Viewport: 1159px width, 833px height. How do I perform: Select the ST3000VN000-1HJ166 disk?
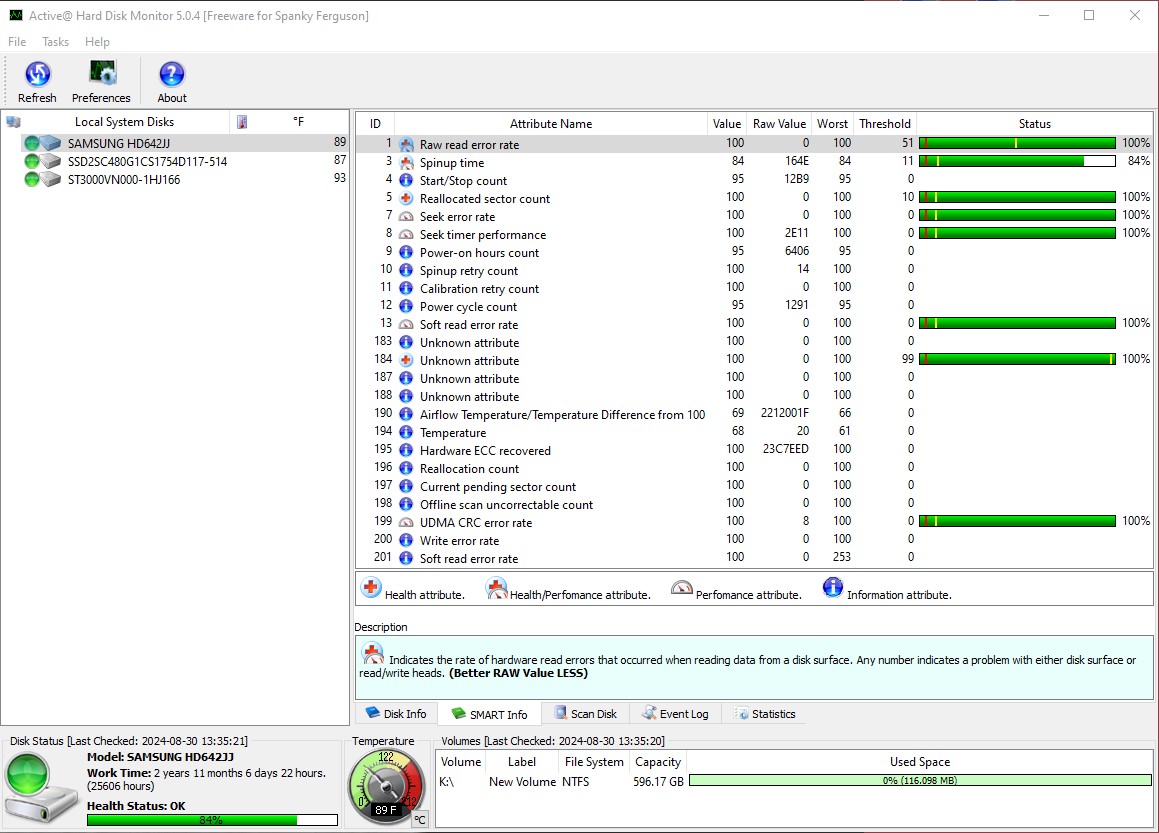123,179
